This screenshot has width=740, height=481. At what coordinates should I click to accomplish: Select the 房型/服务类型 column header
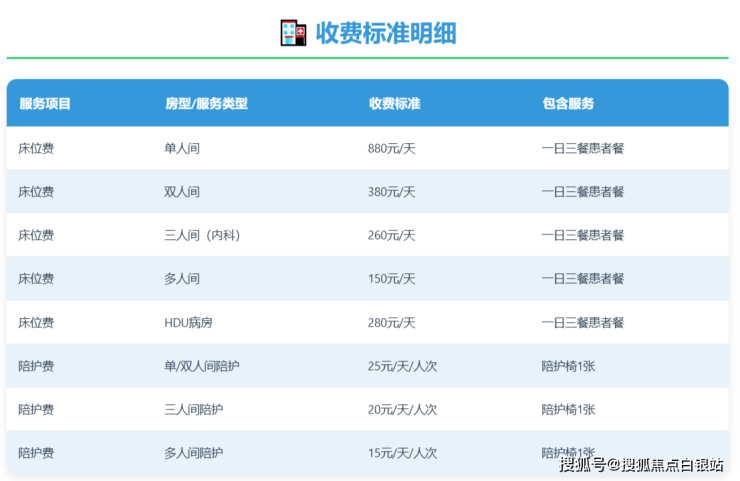(206, 103)
